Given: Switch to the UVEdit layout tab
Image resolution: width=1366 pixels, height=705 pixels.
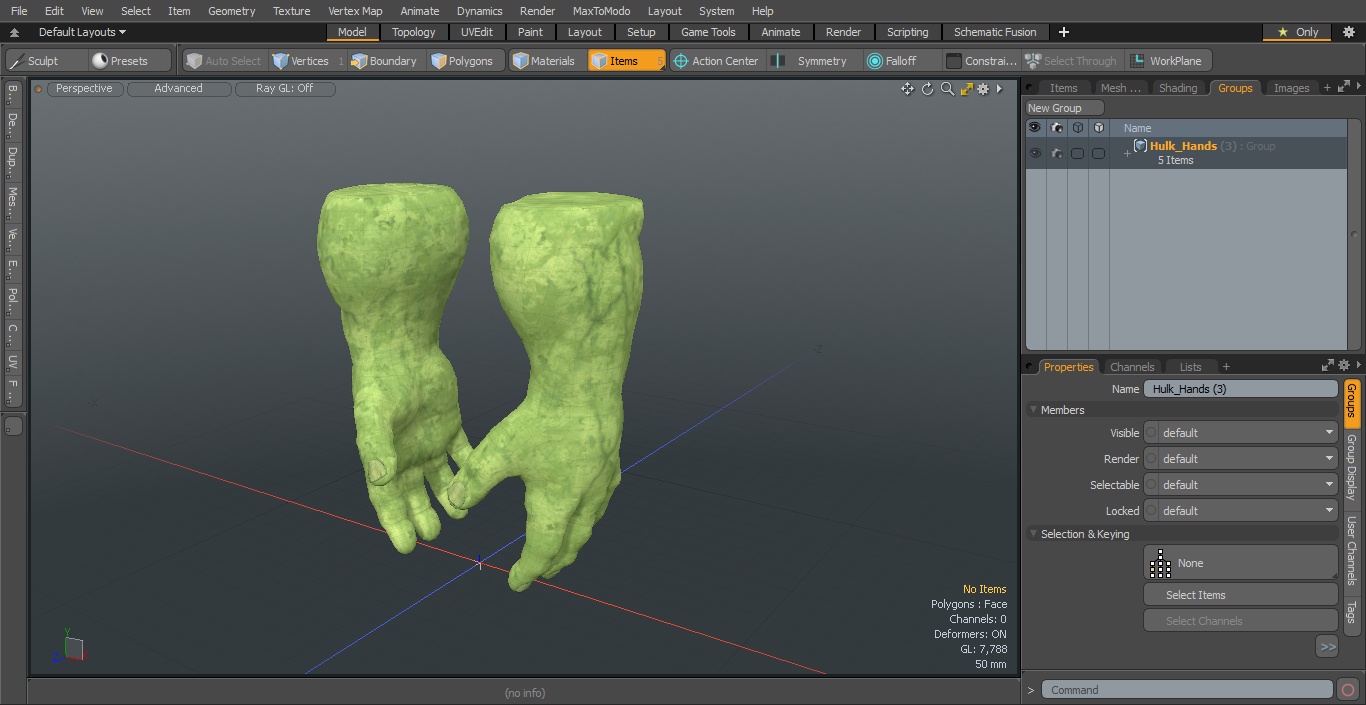Looking at the screenshot, I should tap(477, 32).
